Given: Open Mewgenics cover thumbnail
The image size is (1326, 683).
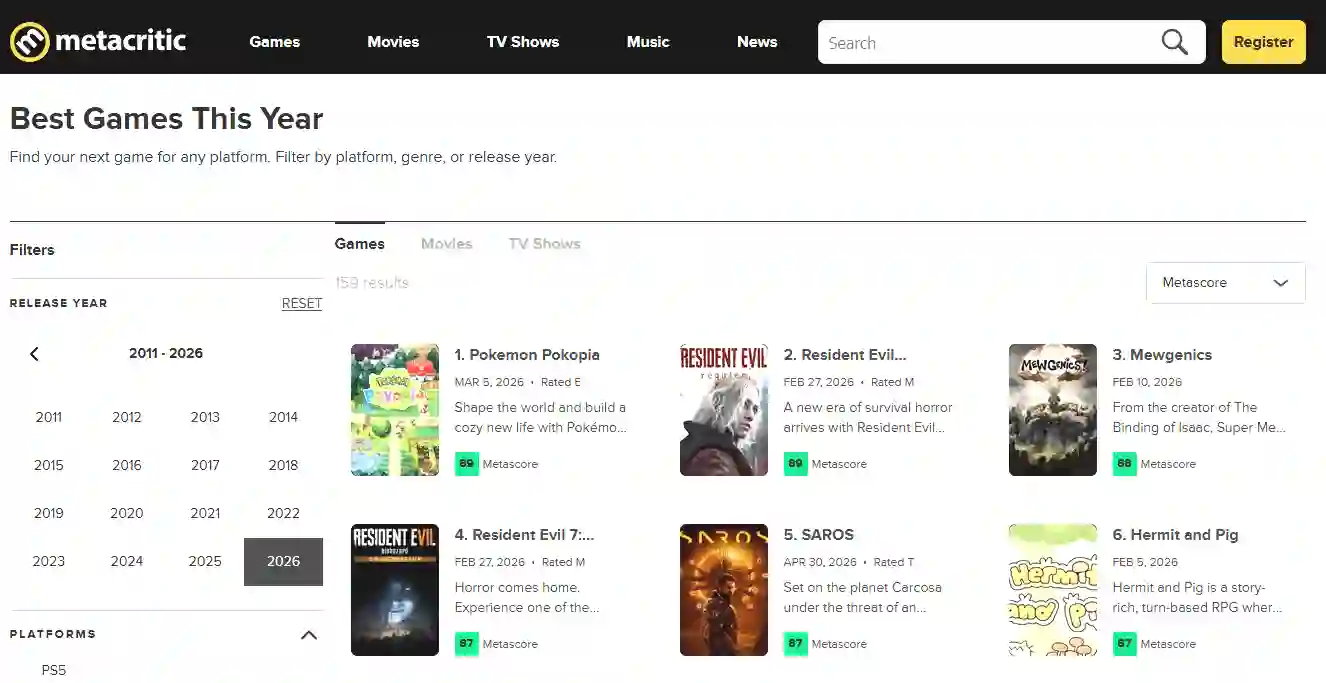Looking at the screenshot, I should click(x=1053, y=410).
